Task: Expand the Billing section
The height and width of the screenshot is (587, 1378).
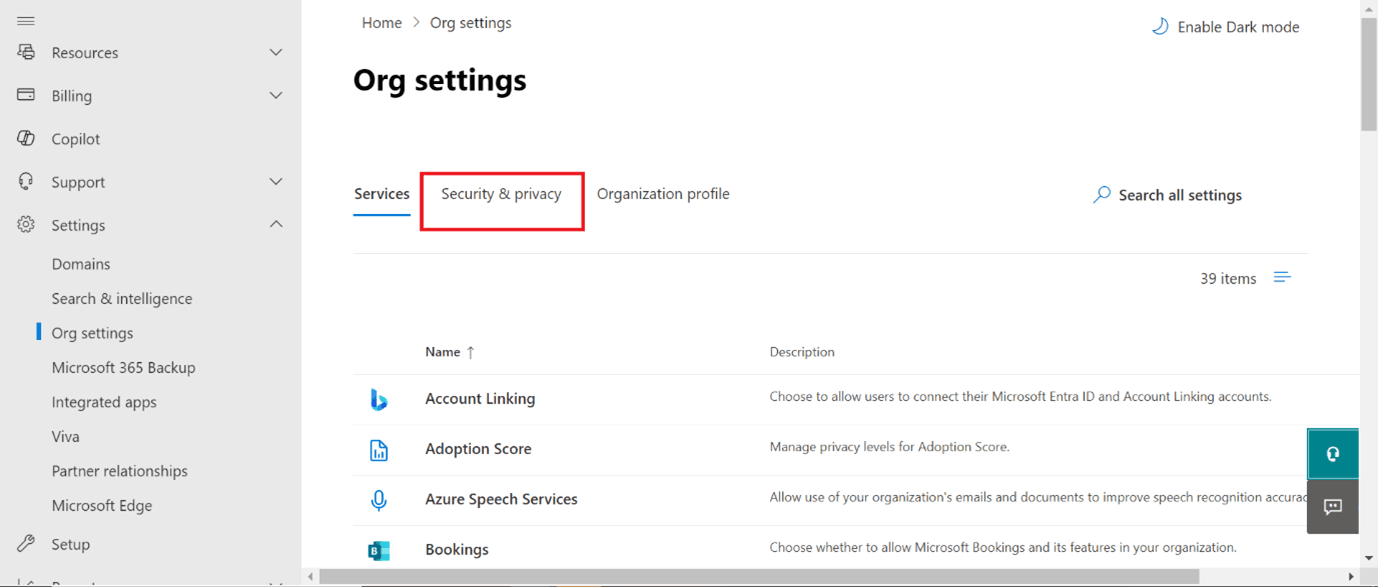Action: pyautogui.click(x=275, y=95)
